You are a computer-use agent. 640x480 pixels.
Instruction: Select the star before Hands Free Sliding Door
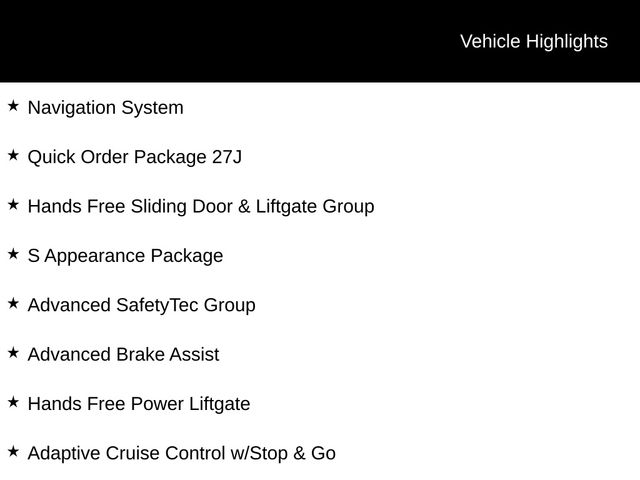[x=13, y=204]
